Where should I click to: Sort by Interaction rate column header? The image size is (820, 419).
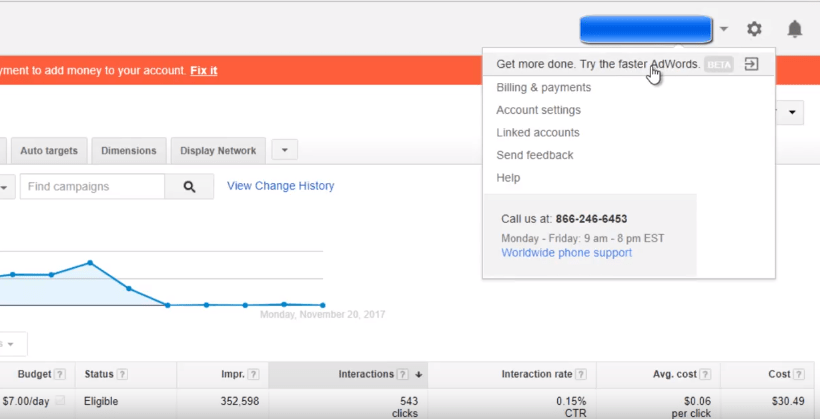[537, 374]
